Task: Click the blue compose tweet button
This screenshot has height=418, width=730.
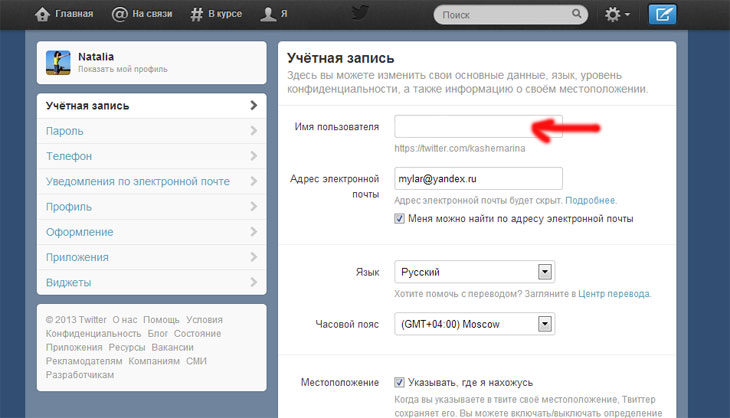Action: pos(662,14)
